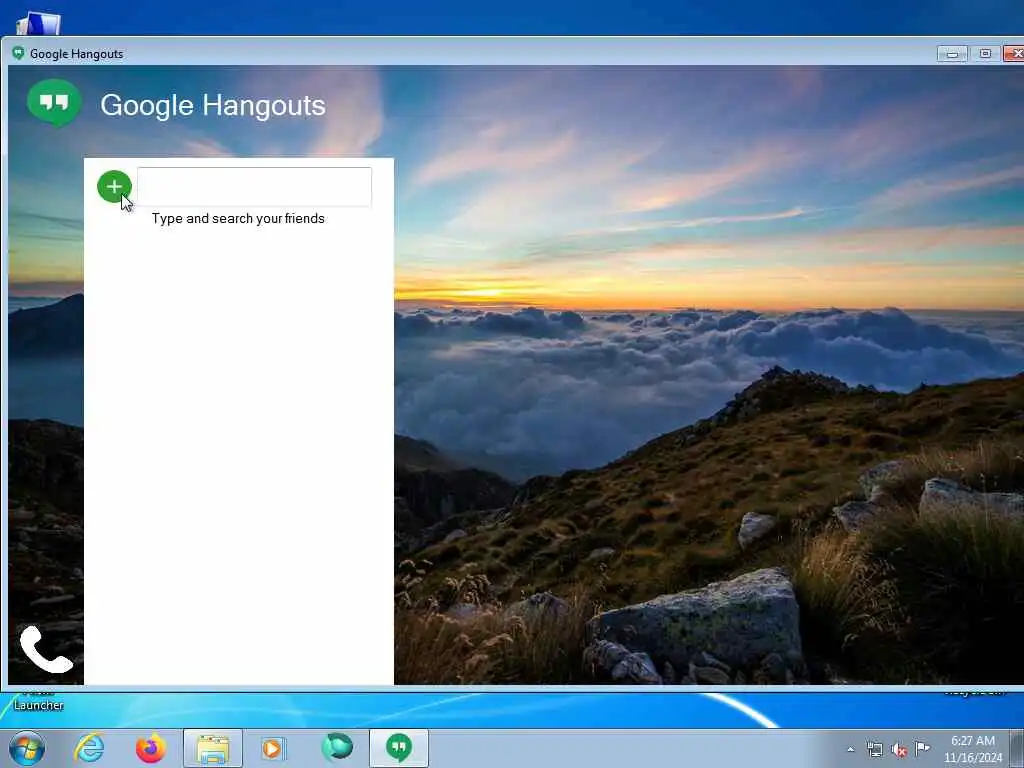Screen dimensions: 1024x768
Task: Close the Google Hangouts window
Action: 1014,54
